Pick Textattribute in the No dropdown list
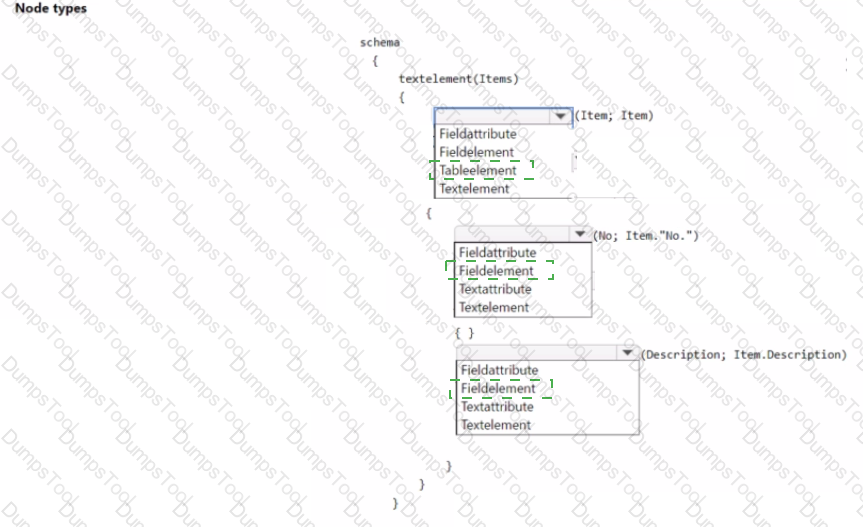The height and width of the screenshot is (527, 863). point(495,289)
